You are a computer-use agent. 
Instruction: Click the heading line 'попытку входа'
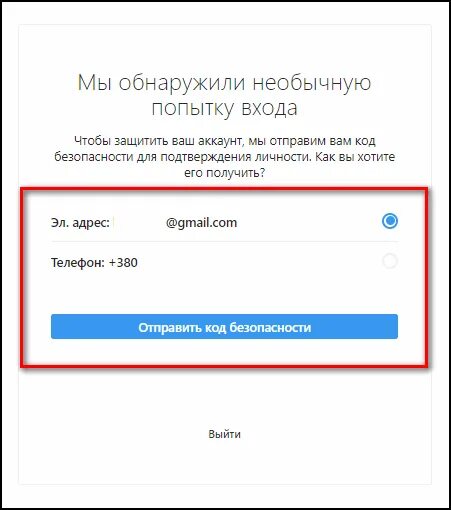[x=224, y=108]
